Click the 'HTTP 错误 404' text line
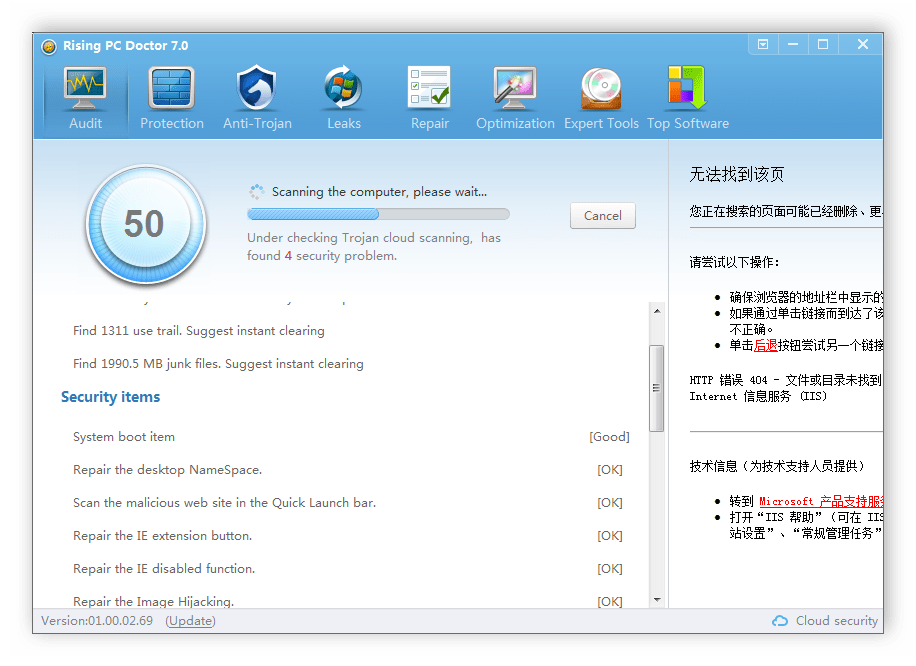This screenshot has width=916, height=666. click(785, 380)
